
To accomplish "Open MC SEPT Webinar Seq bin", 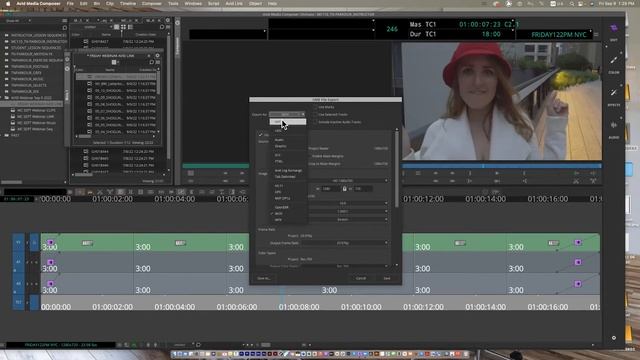I will (35, 129).
